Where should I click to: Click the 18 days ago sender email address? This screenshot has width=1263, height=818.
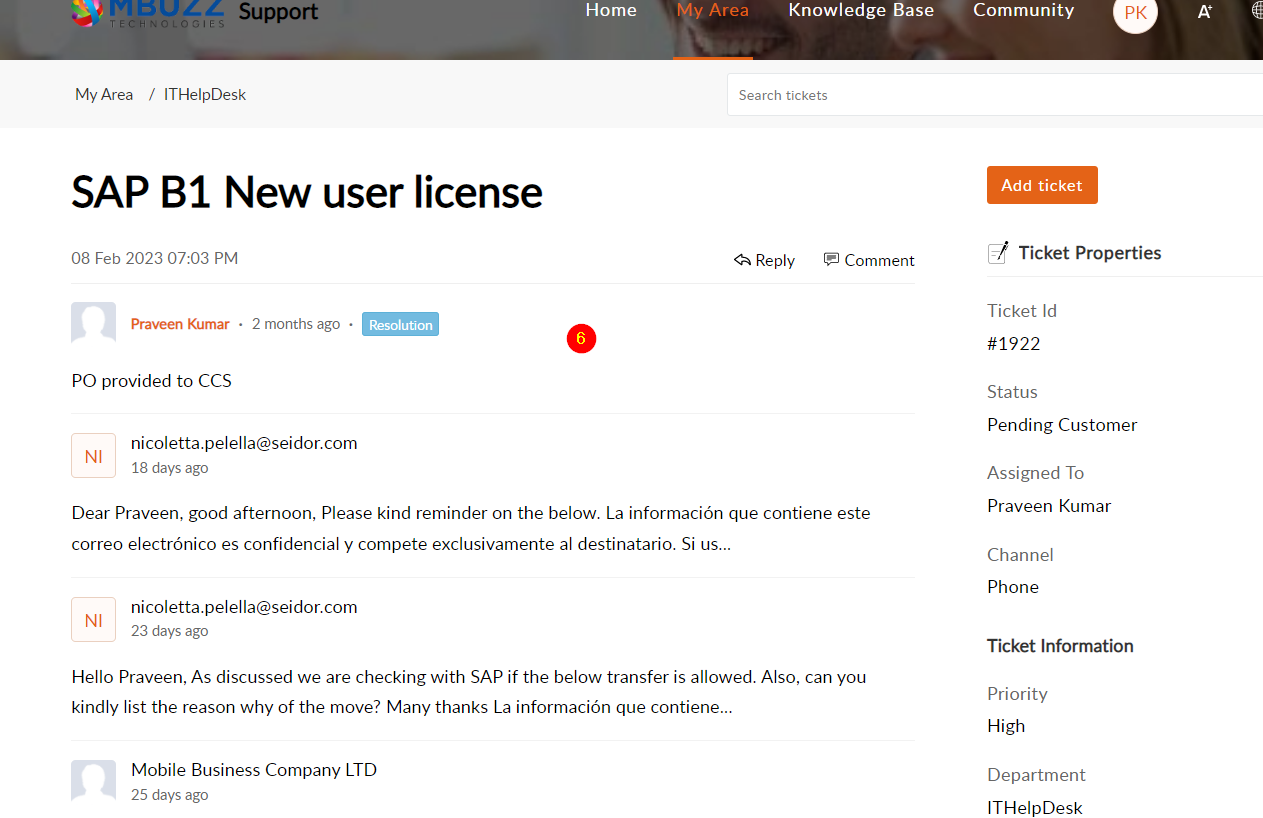point(244,443)
